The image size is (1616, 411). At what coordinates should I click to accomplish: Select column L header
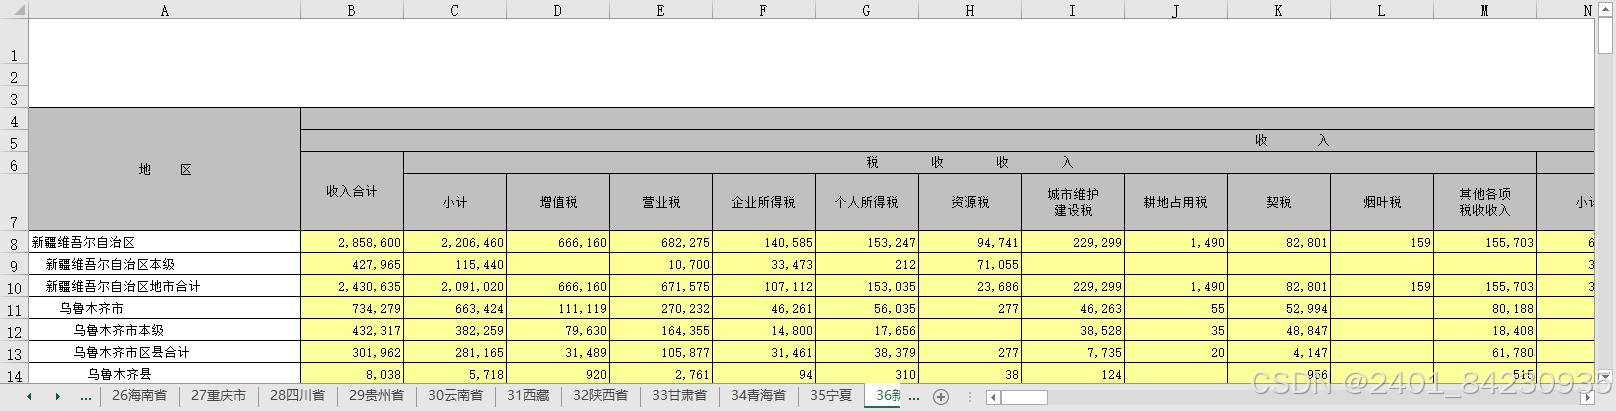tap(1381, 10)
